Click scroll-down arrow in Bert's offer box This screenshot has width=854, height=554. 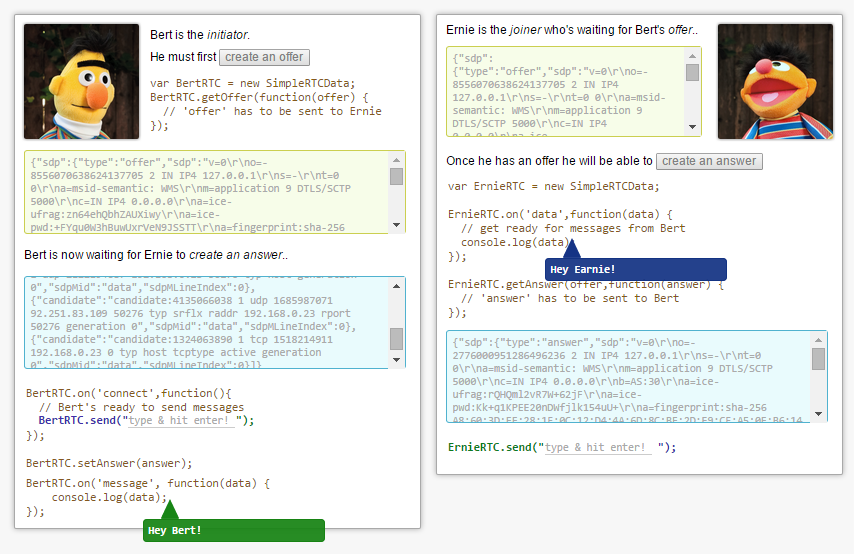[396, 225]
